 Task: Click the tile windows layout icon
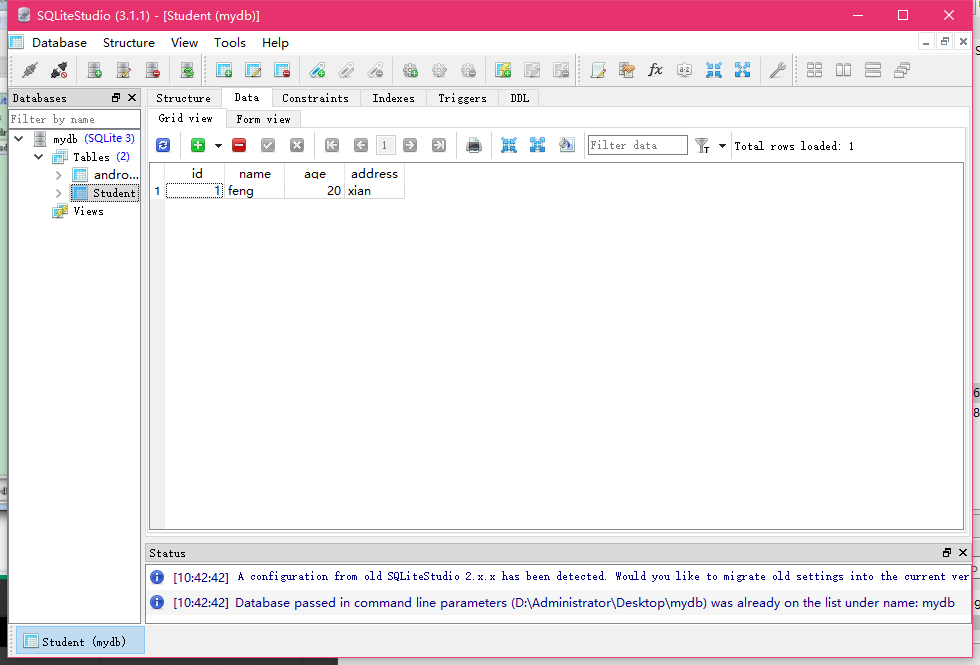[814, 70]
